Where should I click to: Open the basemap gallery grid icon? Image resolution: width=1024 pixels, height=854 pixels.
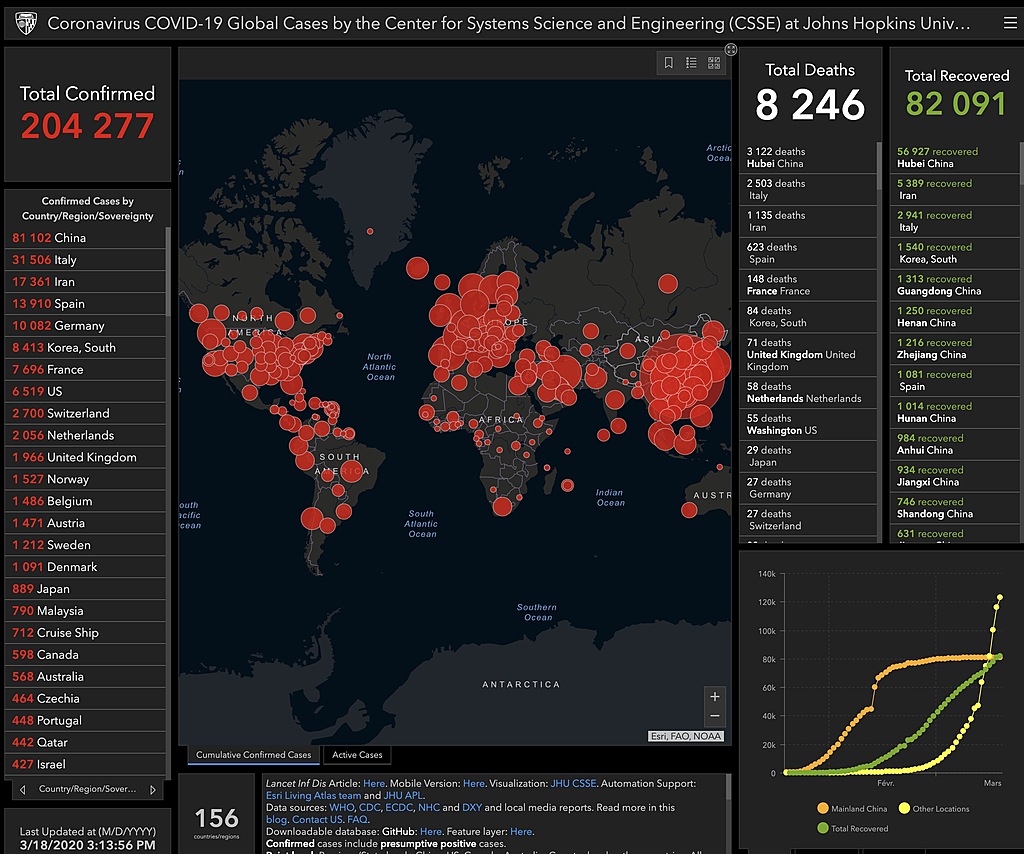coord(714,63)
